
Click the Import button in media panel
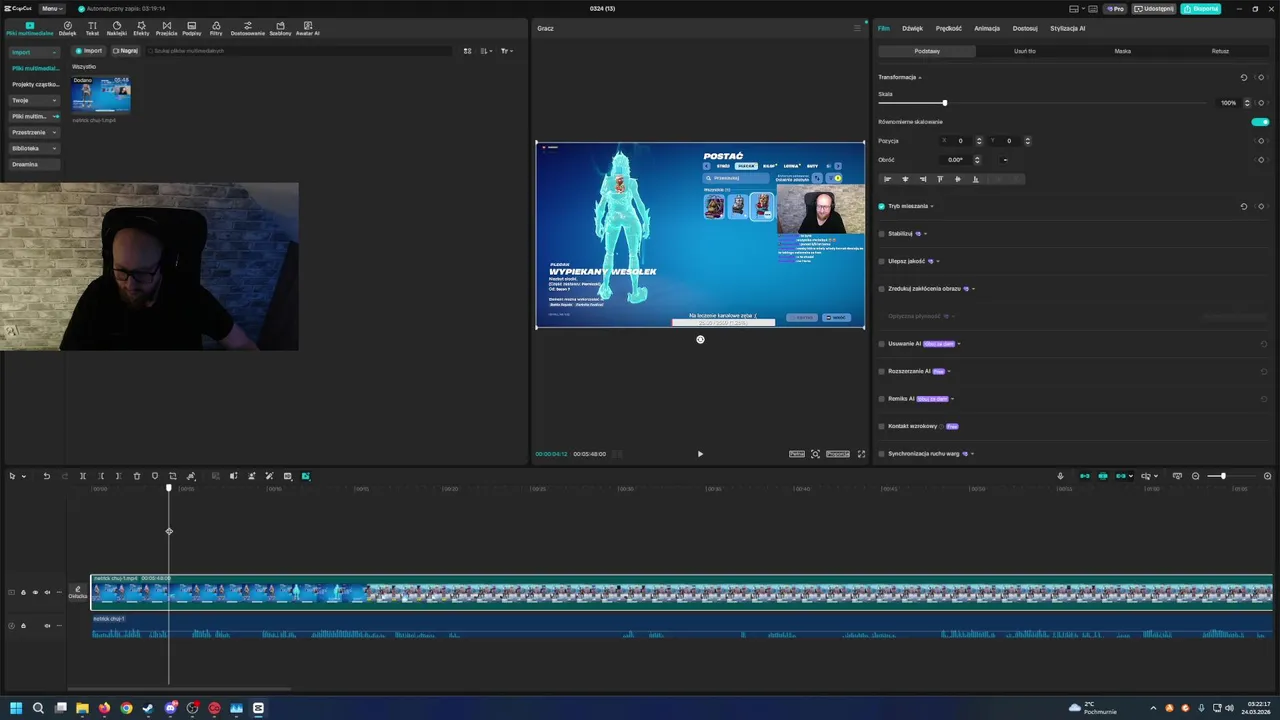pyautogui.click(x=89, y=50)
